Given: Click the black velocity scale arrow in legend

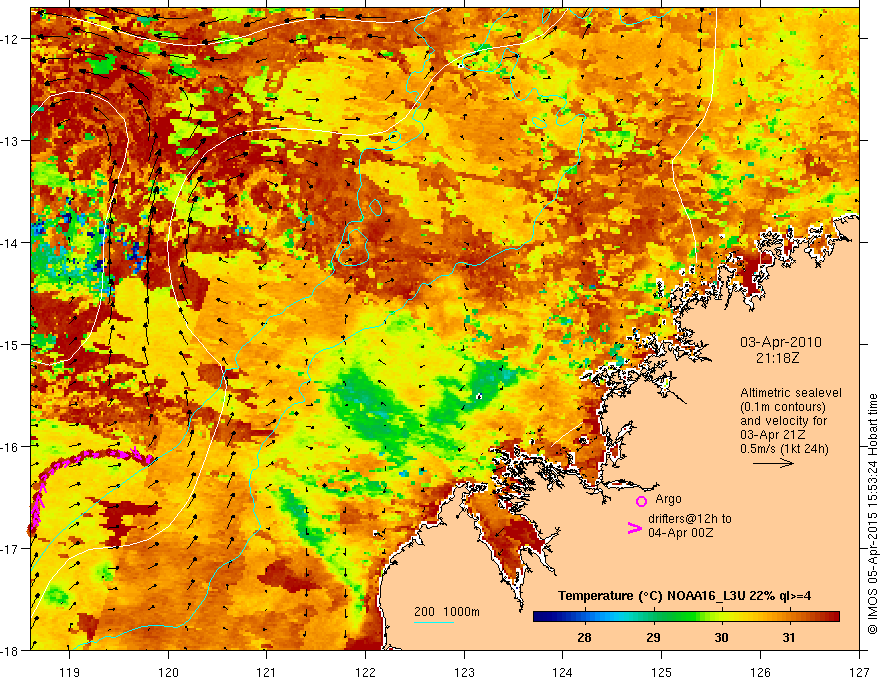Looking at the screenshot, I should (773, 463).
